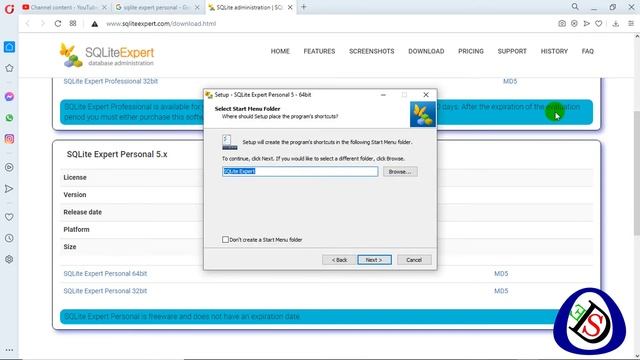Download SQLite Expert Professional 32bit link

click(x=111, y=81)
